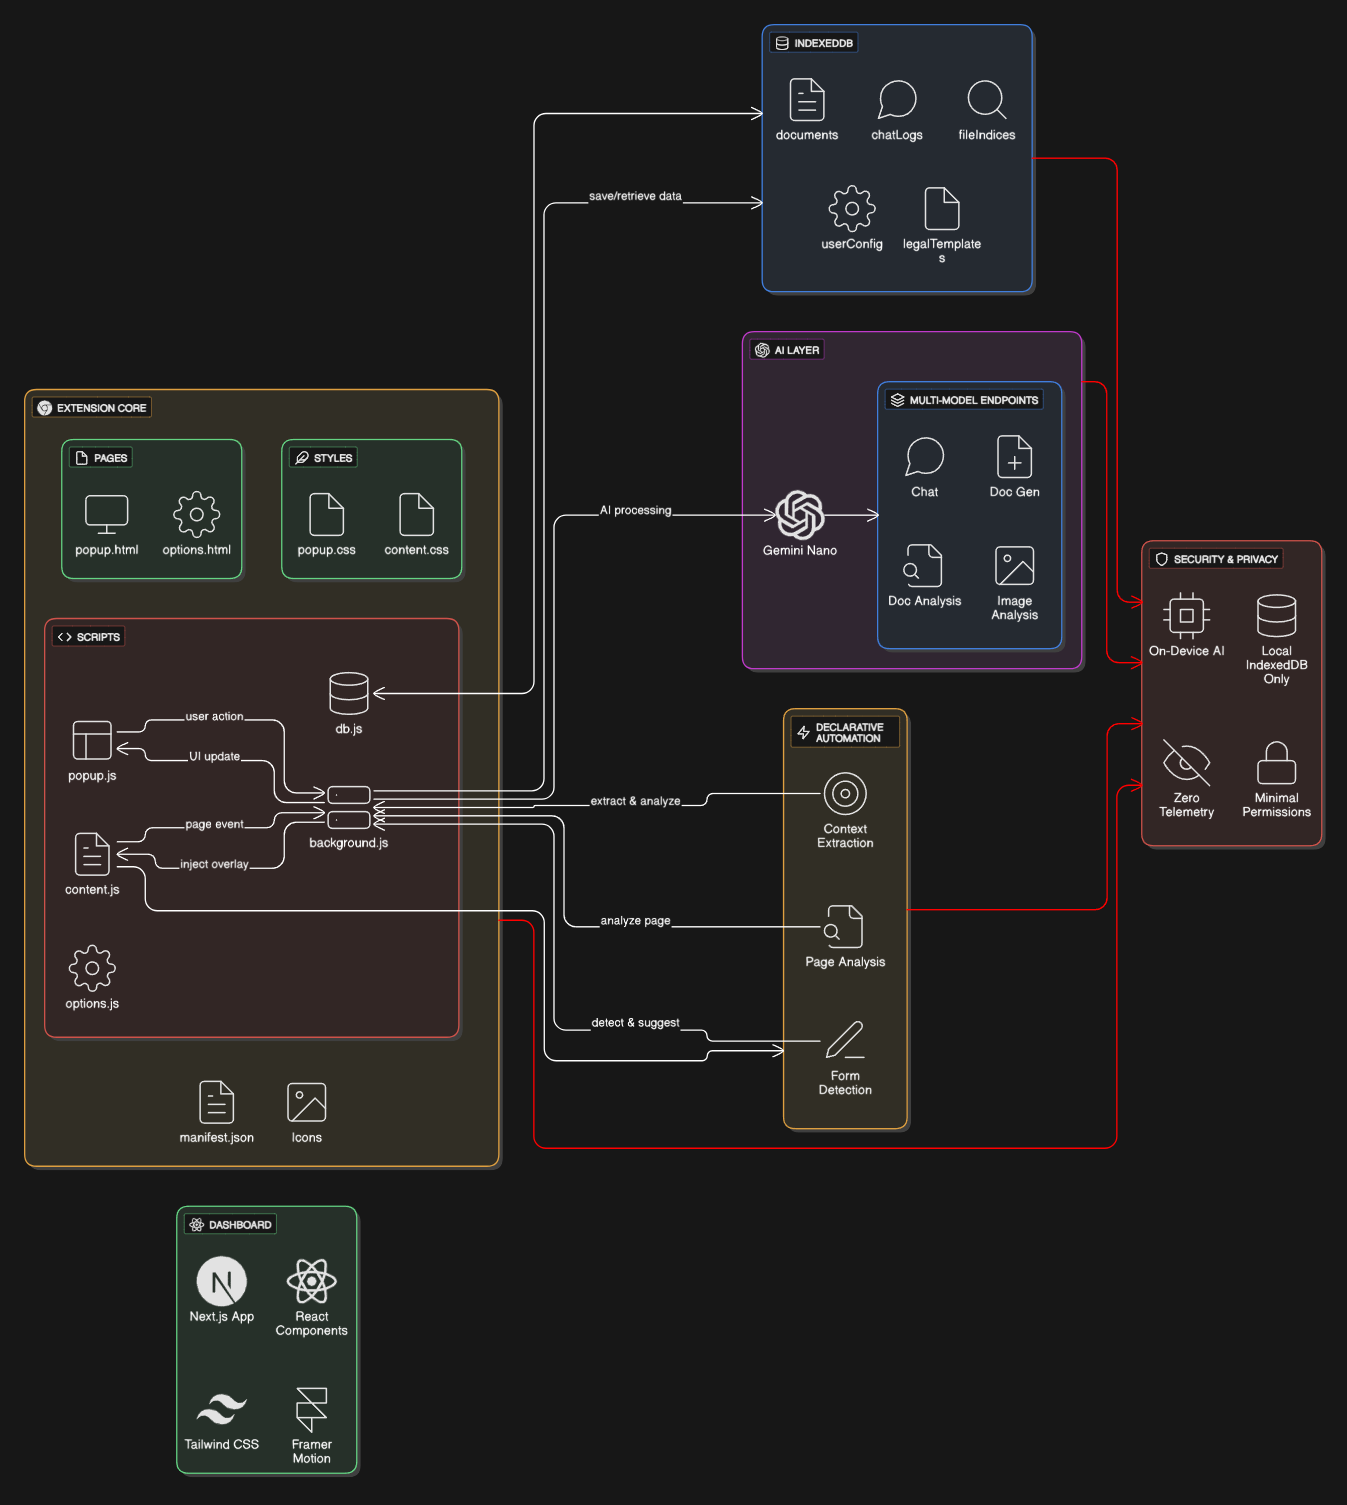Click the legalTemplates file icon
The image size is (1347, 1505).
click(942, 209)
